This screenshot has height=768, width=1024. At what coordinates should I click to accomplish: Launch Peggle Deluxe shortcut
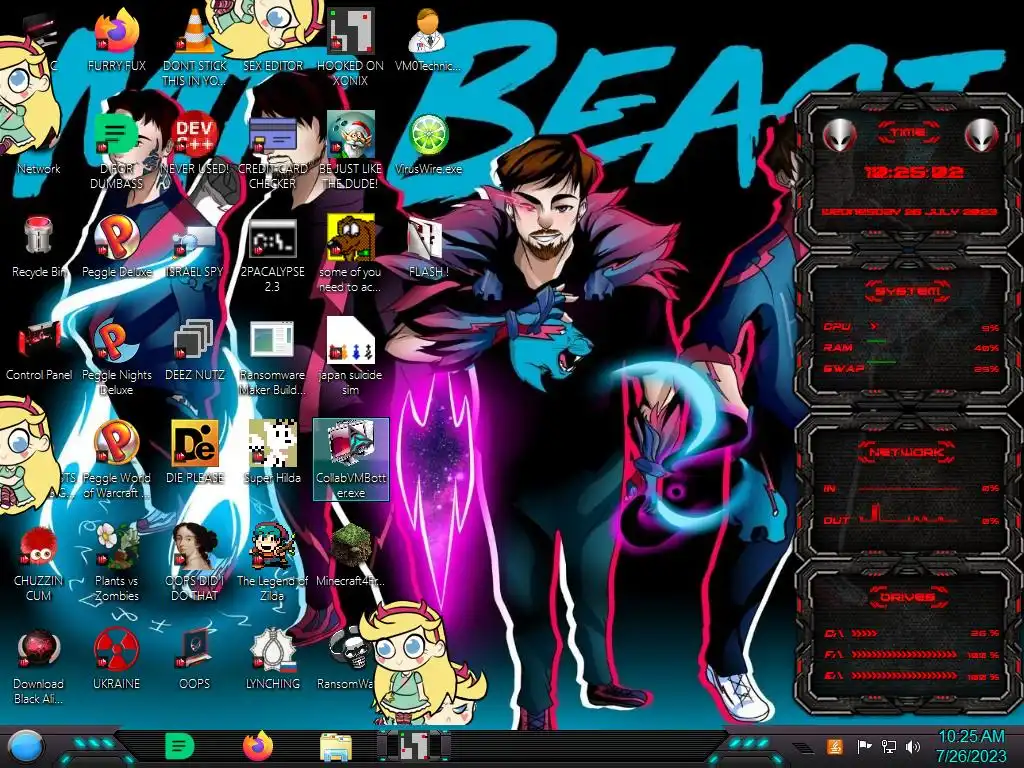[x=116, y=246]
